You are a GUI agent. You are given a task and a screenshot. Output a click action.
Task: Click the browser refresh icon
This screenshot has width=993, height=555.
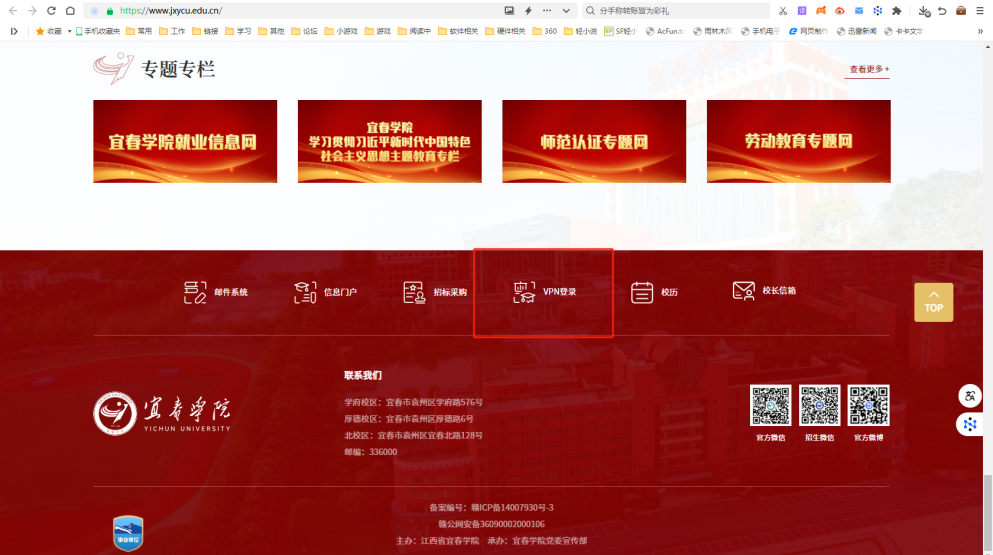[51, 10]
